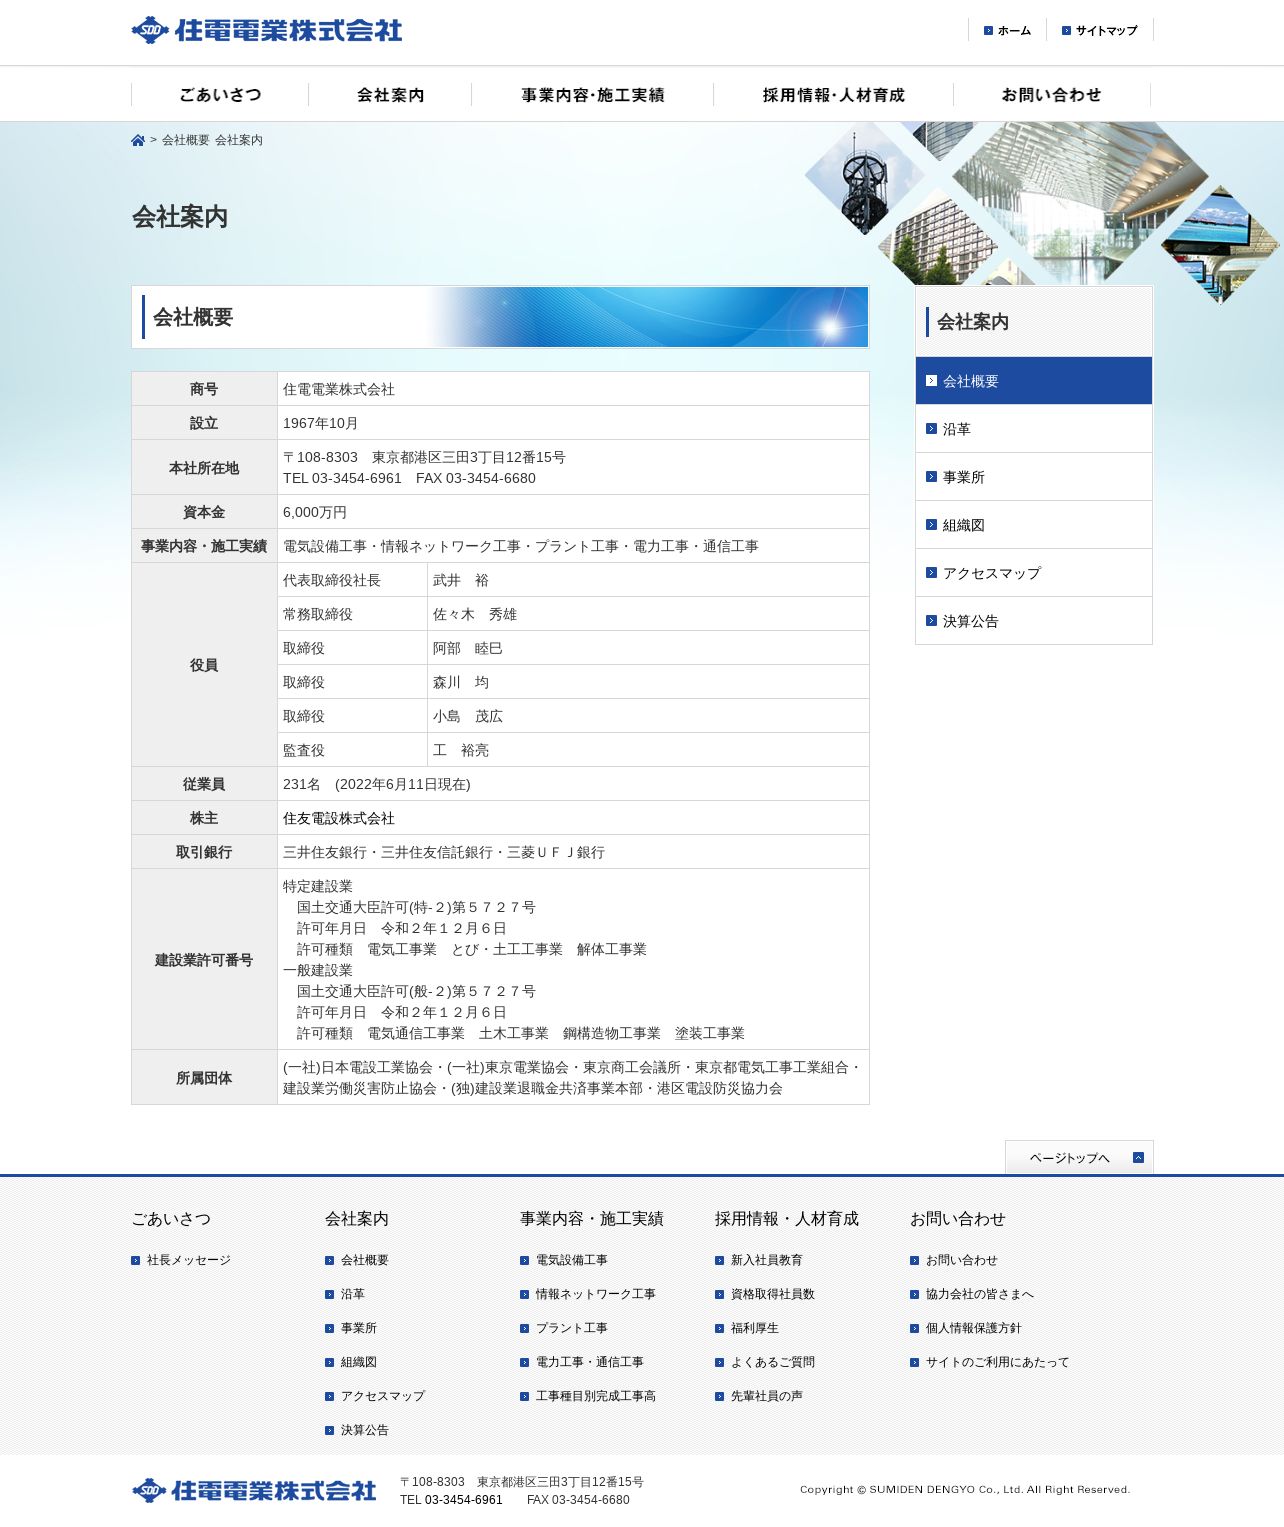Click the arrow icon on ページトップへ
Screen dimensions: 1284x1527
(x=1138, y=1157)
